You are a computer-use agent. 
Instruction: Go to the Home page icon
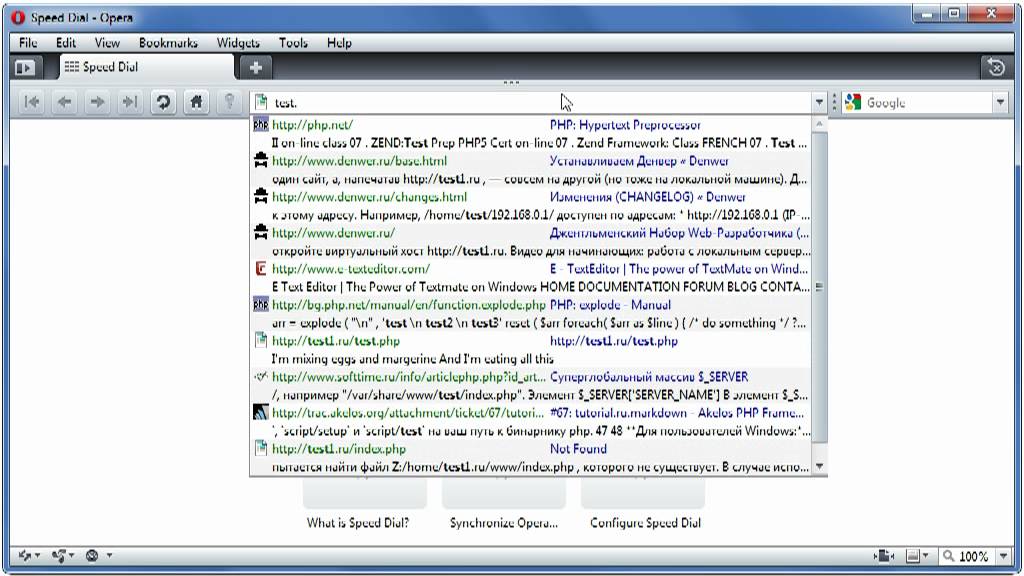[196, 102]
